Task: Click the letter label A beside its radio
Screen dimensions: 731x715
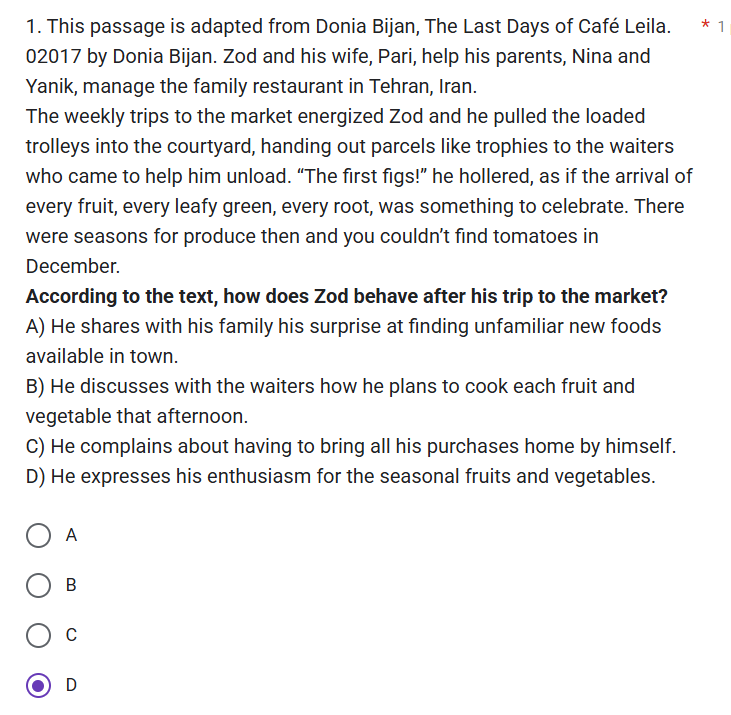Action: pyautogui.click(x=71, y=535)
